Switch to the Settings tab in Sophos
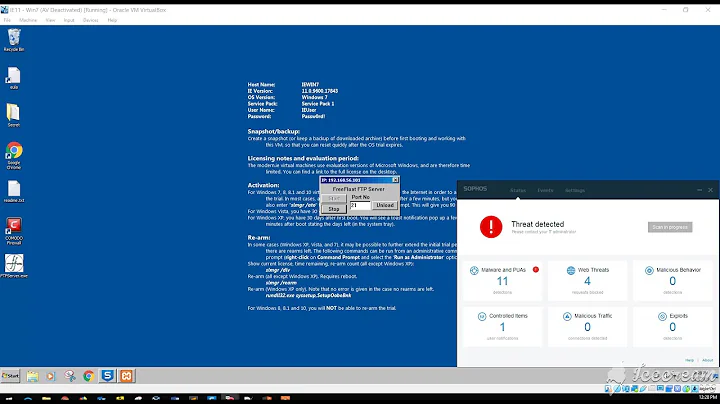 pos(574,190)
